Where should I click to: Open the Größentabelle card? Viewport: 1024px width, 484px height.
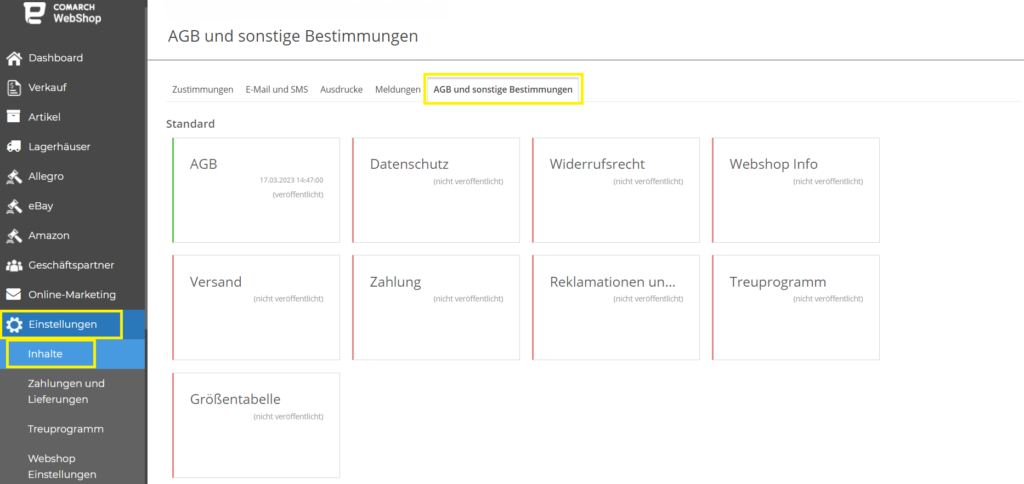coord(256,425)
